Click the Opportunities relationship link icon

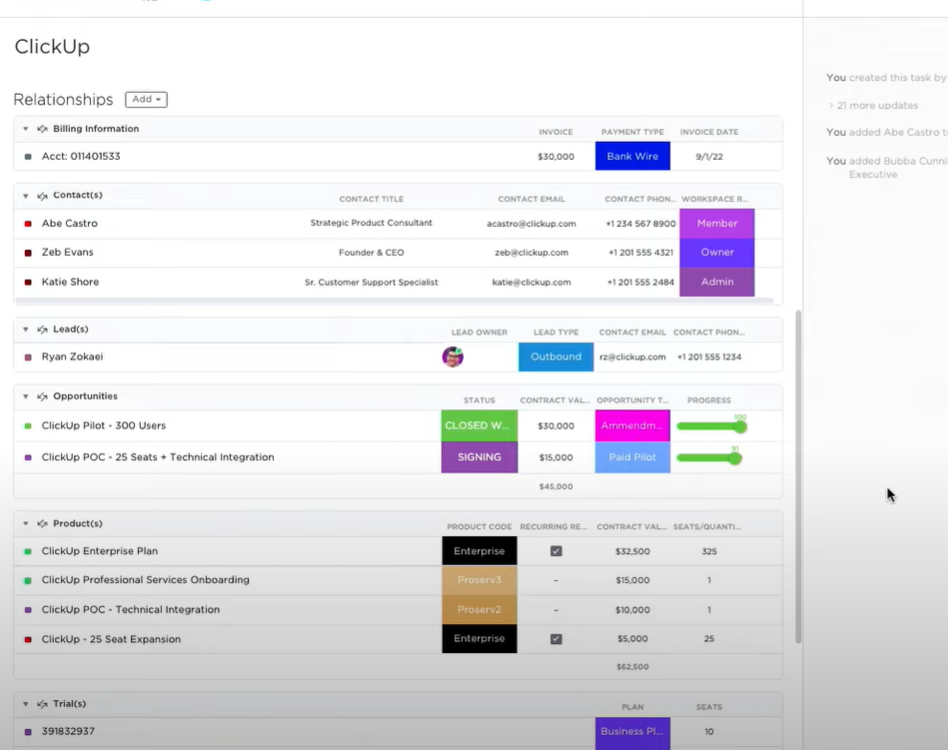coord(42,396)
